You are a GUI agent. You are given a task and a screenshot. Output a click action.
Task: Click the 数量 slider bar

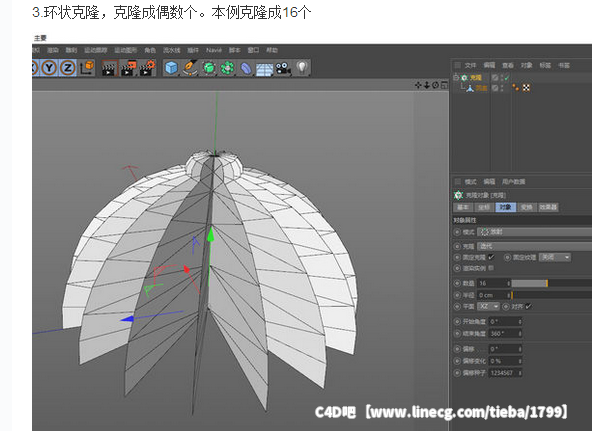click(545, 283)
